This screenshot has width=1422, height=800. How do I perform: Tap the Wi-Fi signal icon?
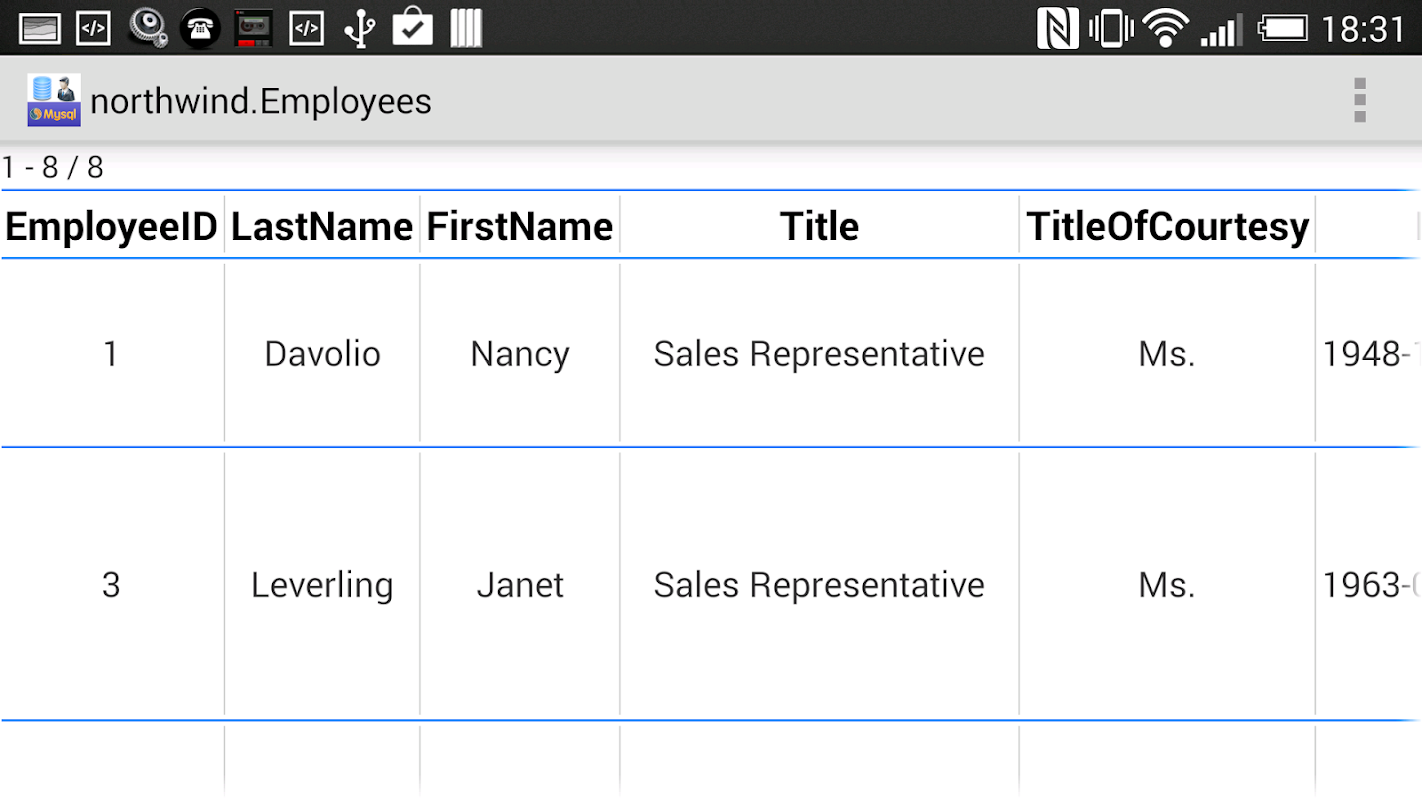pos(1165,28)
